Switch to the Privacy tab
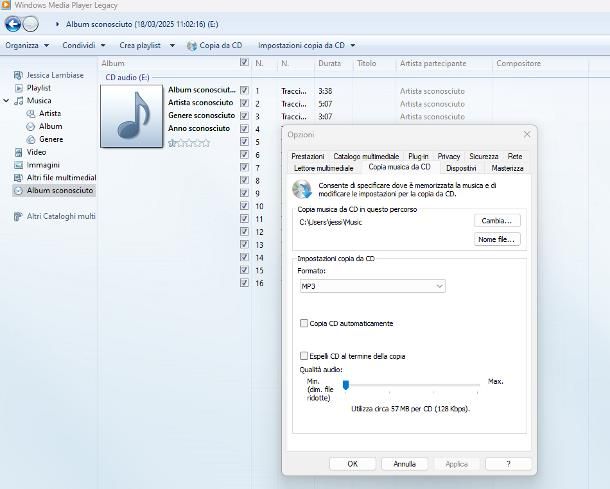The height and width of the screenshot is (489, 610). click(x=449, y=156)
